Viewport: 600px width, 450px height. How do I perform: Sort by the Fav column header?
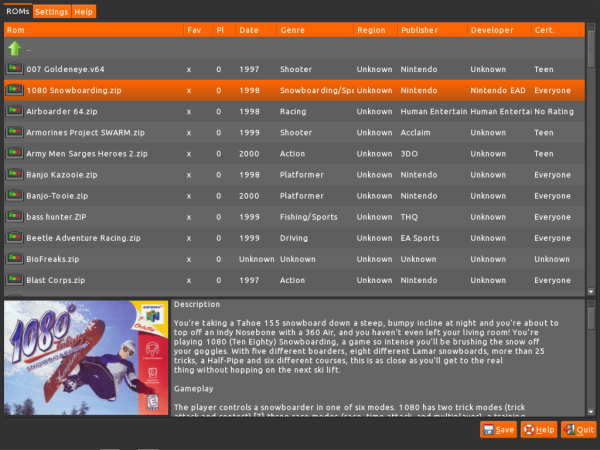click(198, 30)
